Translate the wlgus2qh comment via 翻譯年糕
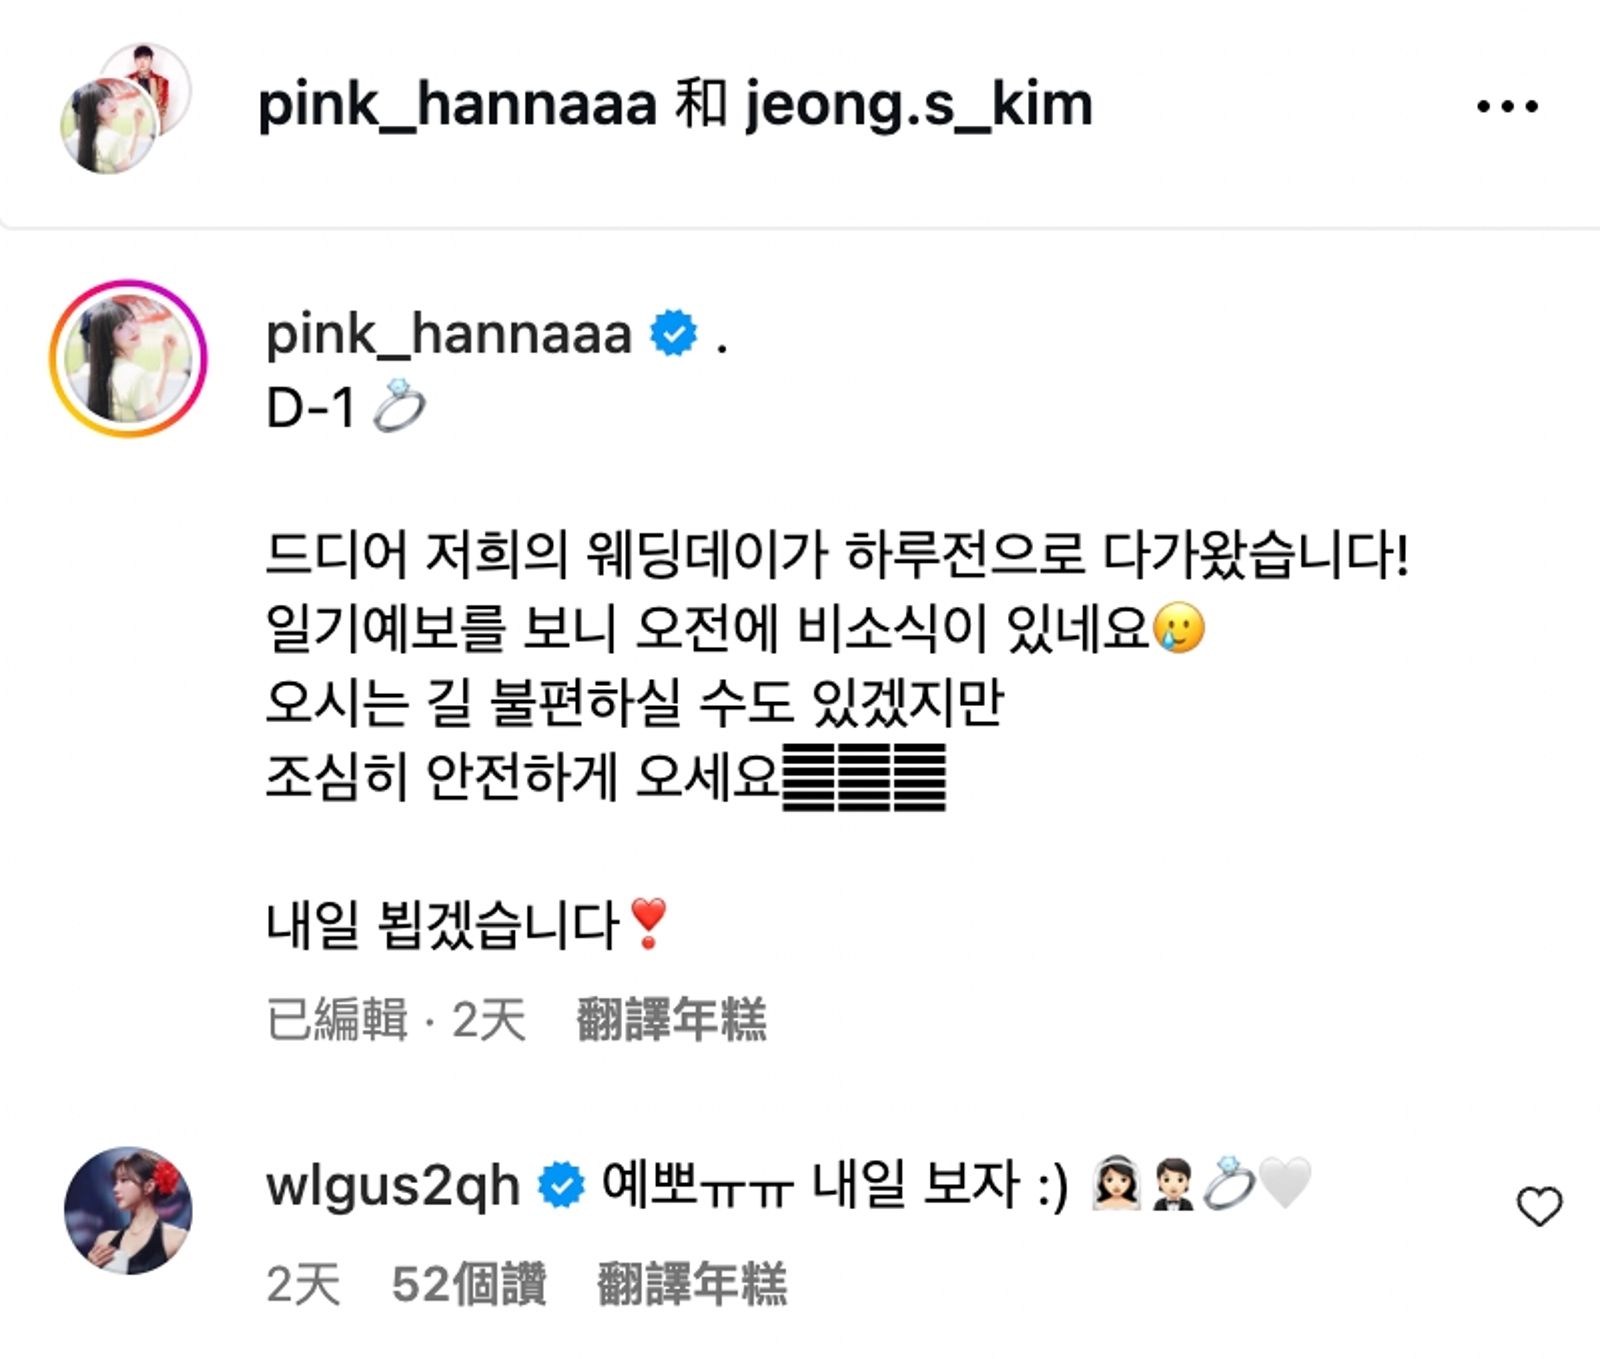The height and width of the screenshot is (1359, 1600). (692, 1284)
